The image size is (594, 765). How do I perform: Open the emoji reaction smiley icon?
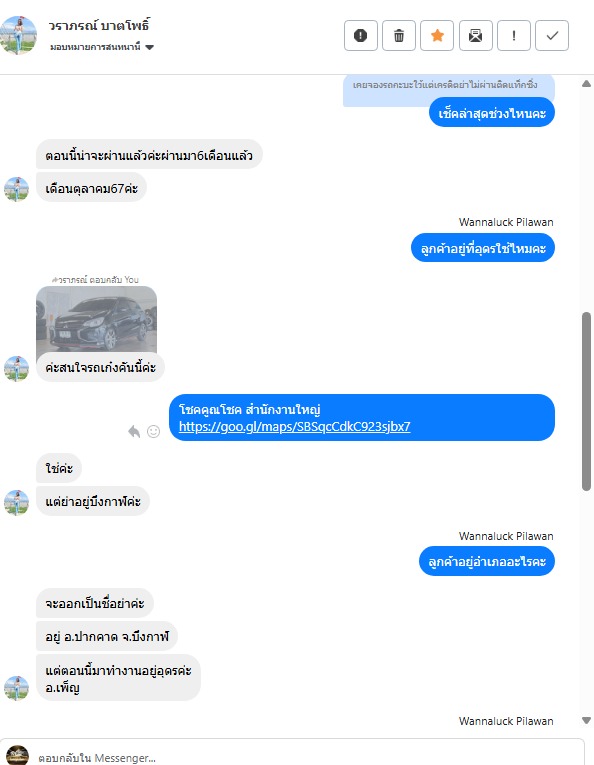[x=153, y=431]
